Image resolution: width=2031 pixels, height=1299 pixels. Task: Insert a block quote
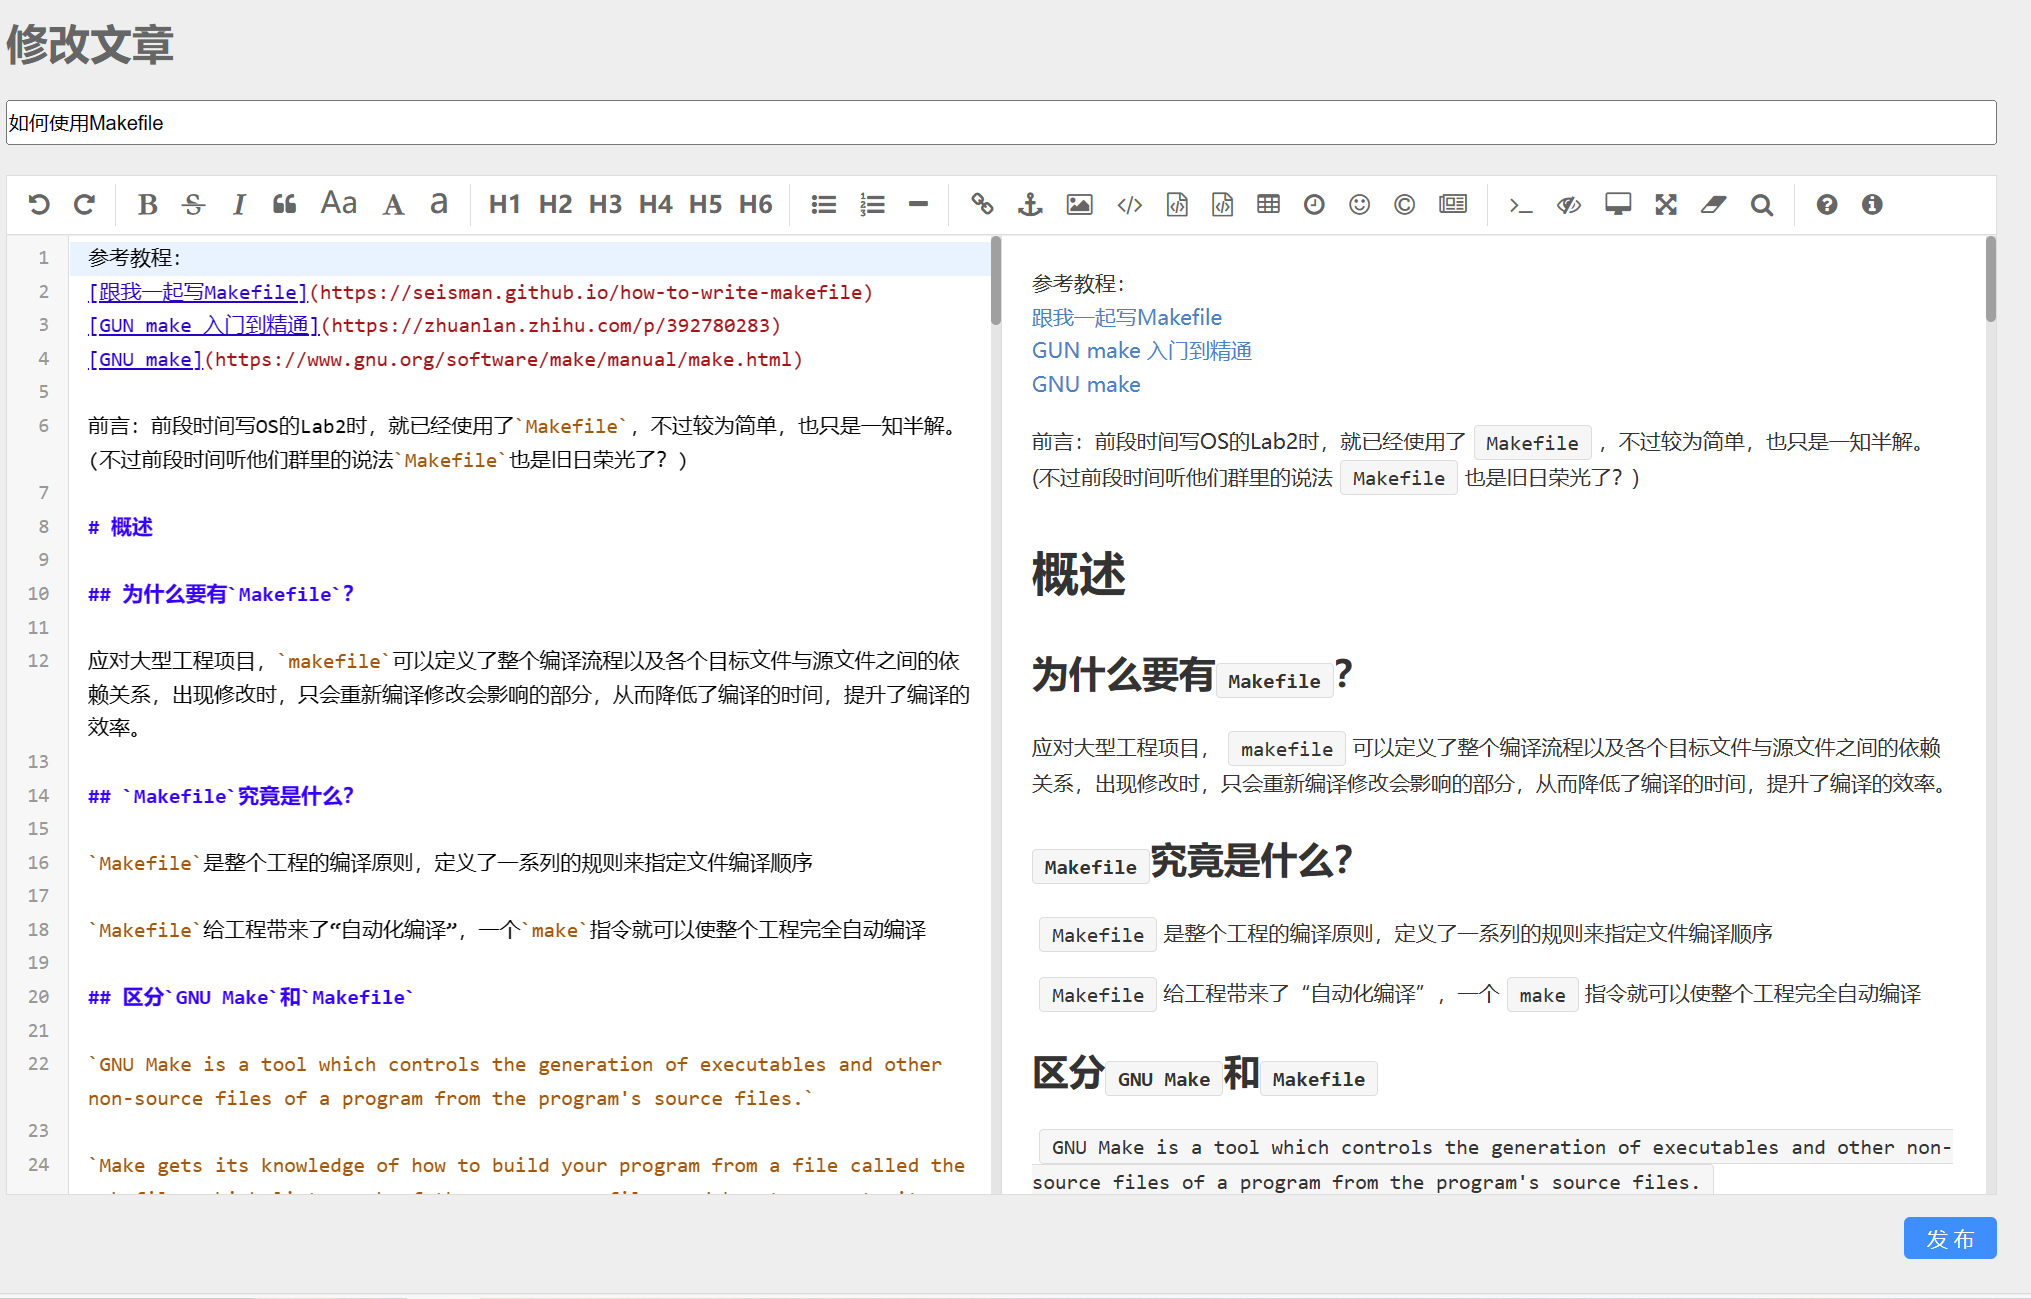[285, 205]
